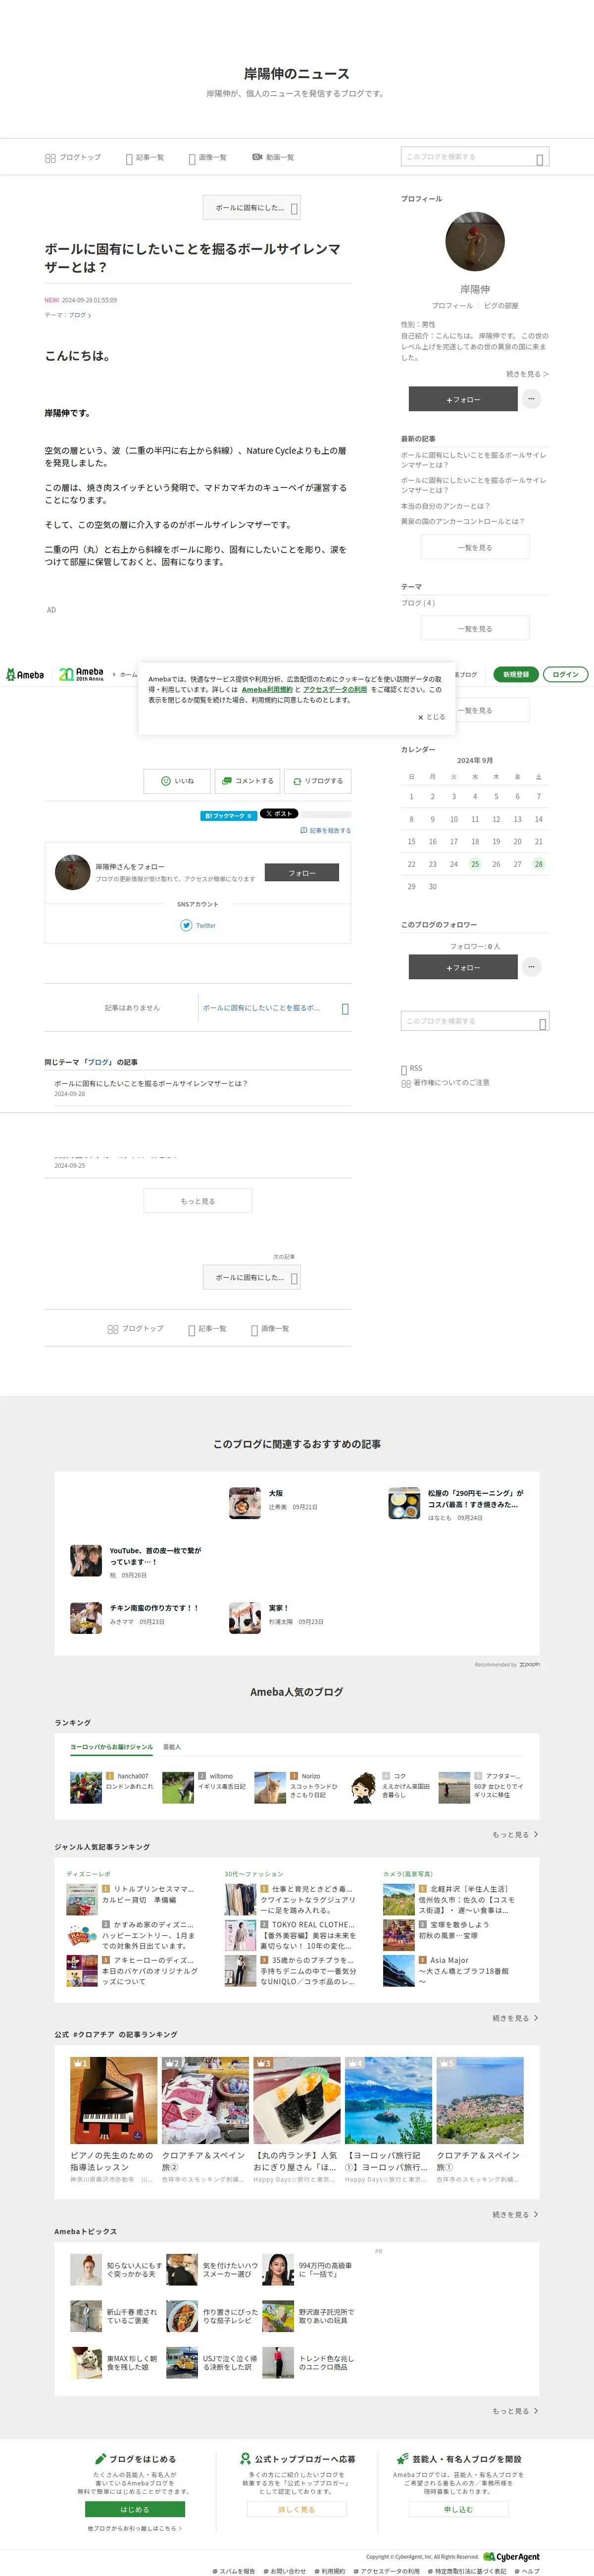This screenshot has height=2576, width=594.
Task: Expand クロアチア 記事ランキング with 続きを見る
Action: click(515, 2215)
